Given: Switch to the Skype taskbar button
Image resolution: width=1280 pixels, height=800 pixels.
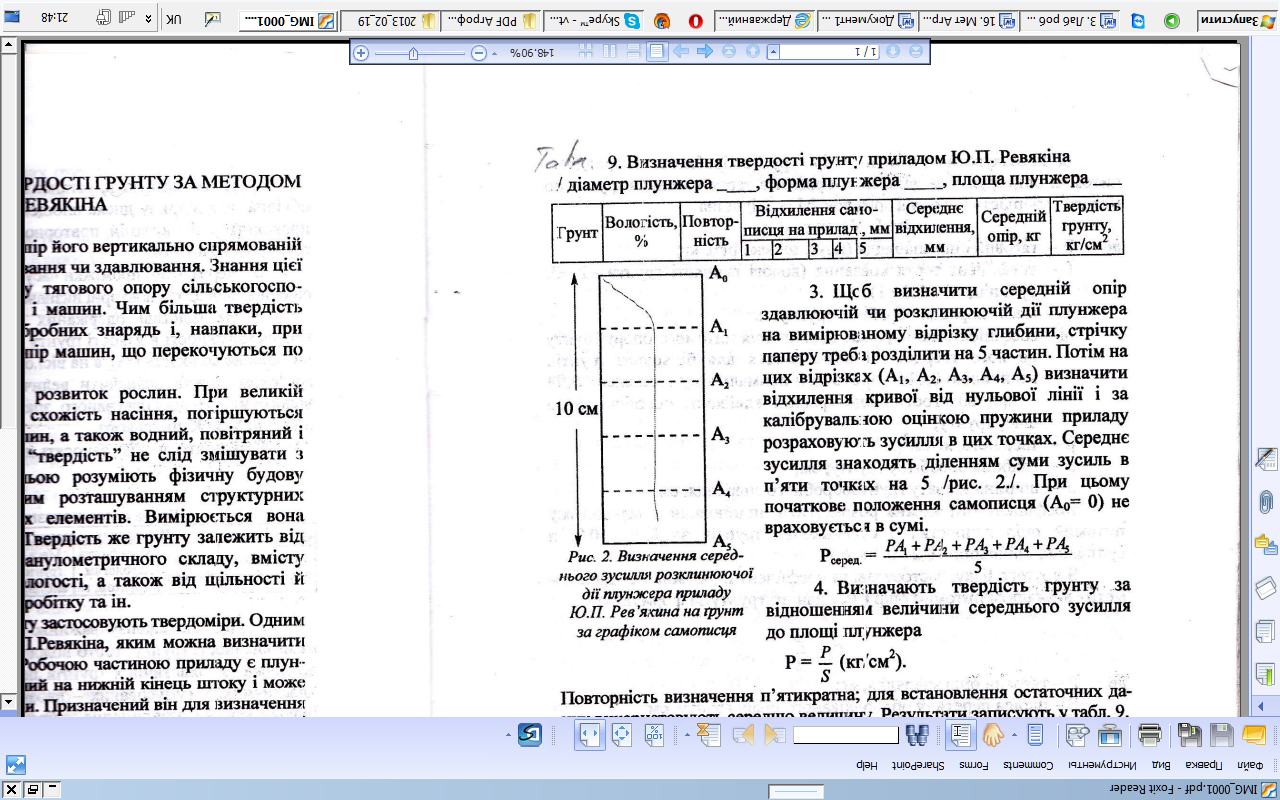Looking at the screenshot, I should click(593, 20).
